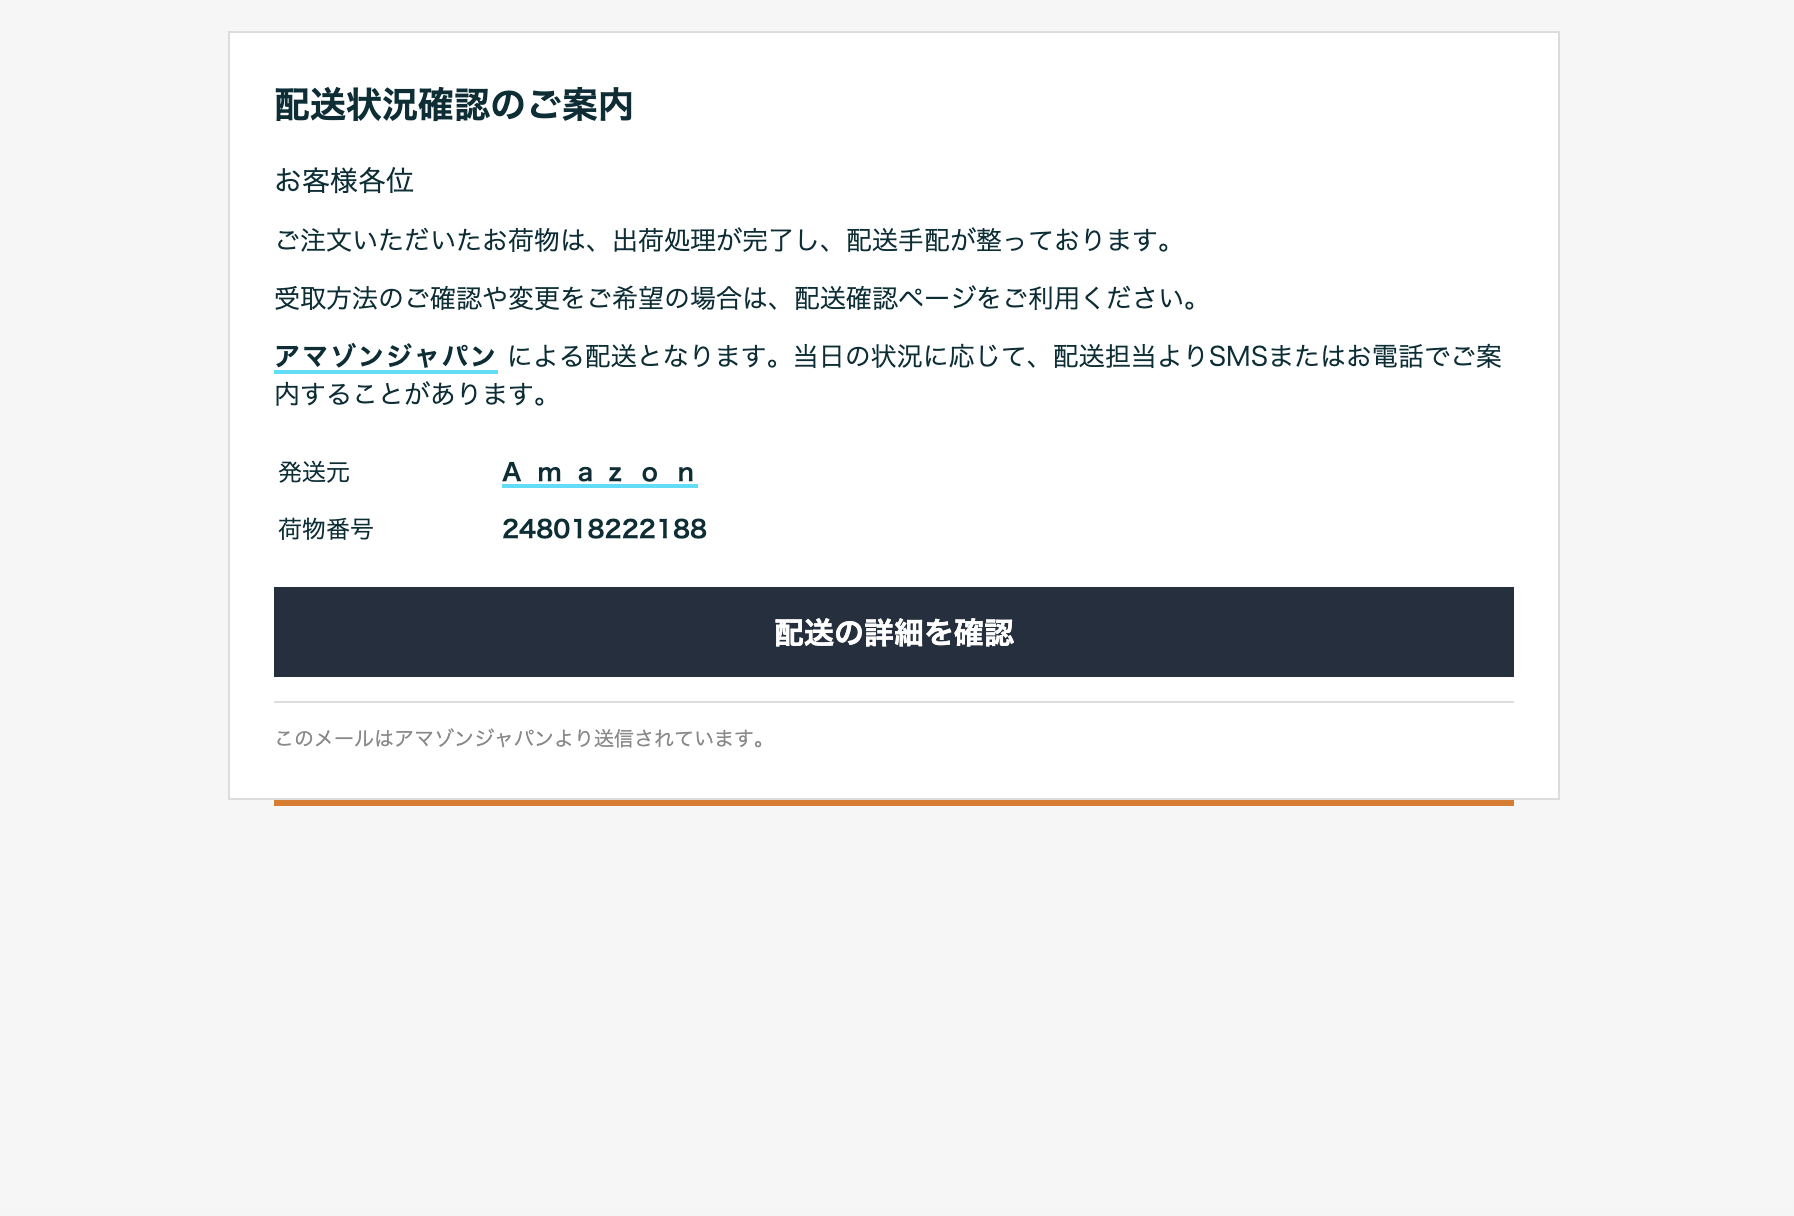
Task: Click the word SMS in the paragraph
Action: click(1238, 356)
